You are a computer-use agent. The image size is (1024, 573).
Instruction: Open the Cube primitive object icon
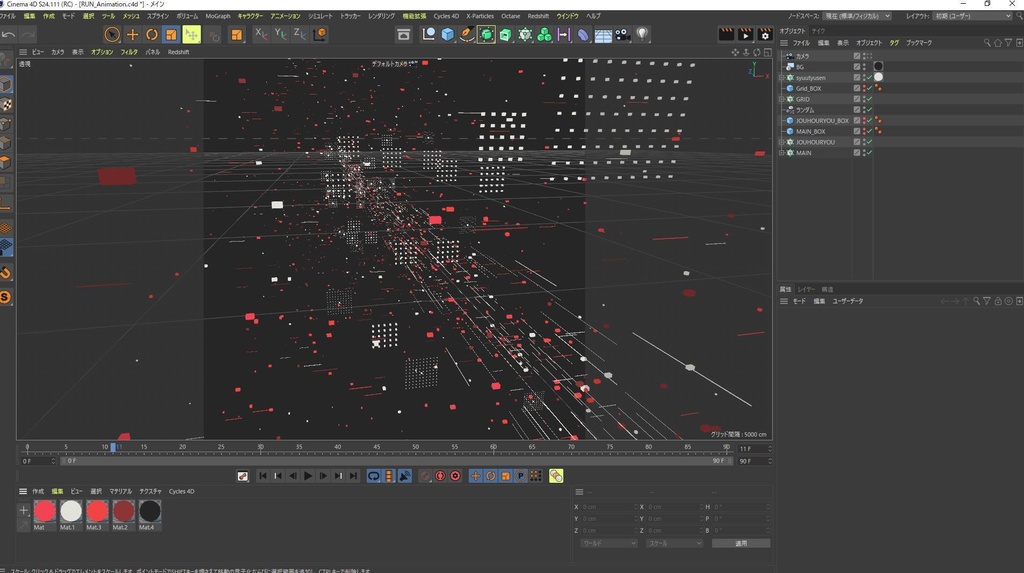pos(447,35)
